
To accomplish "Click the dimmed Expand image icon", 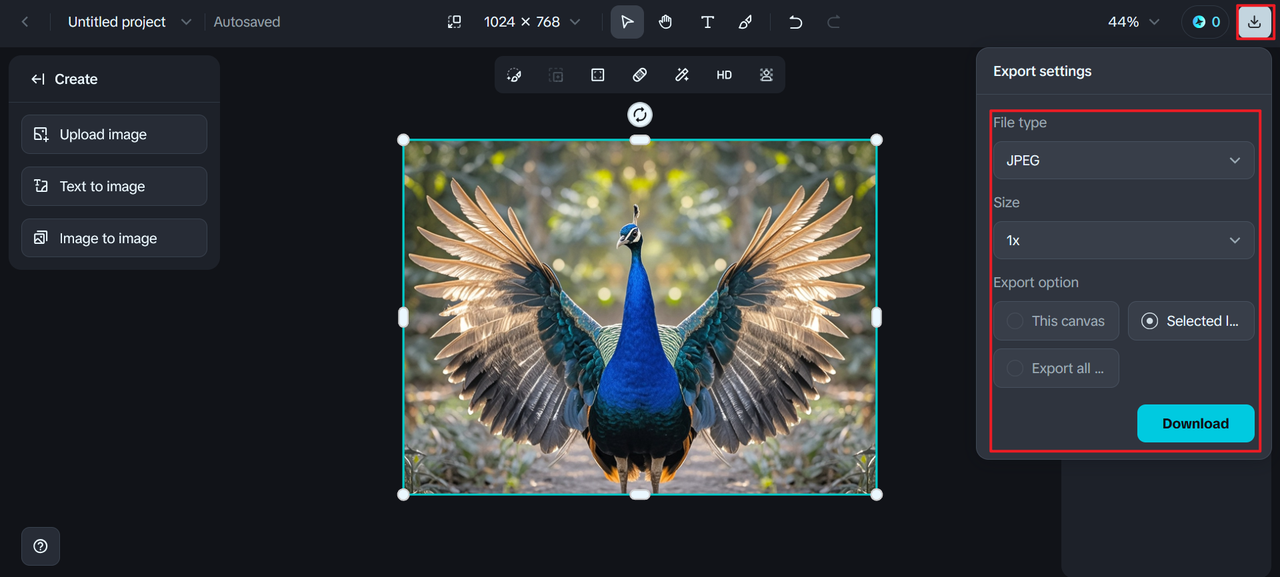I will point(556,75).
